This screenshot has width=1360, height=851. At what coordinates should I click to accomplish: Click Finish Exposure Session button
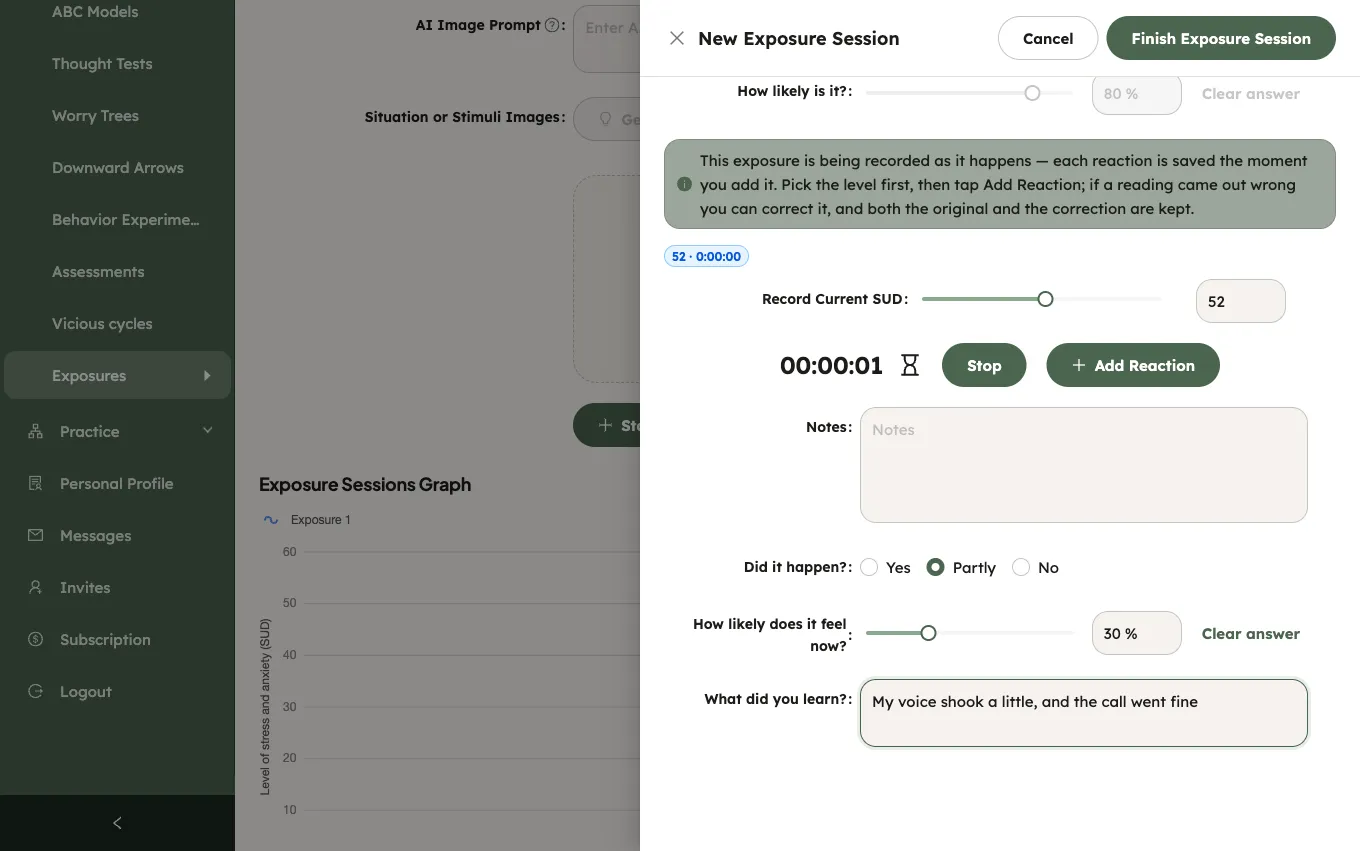(1221, 38)
